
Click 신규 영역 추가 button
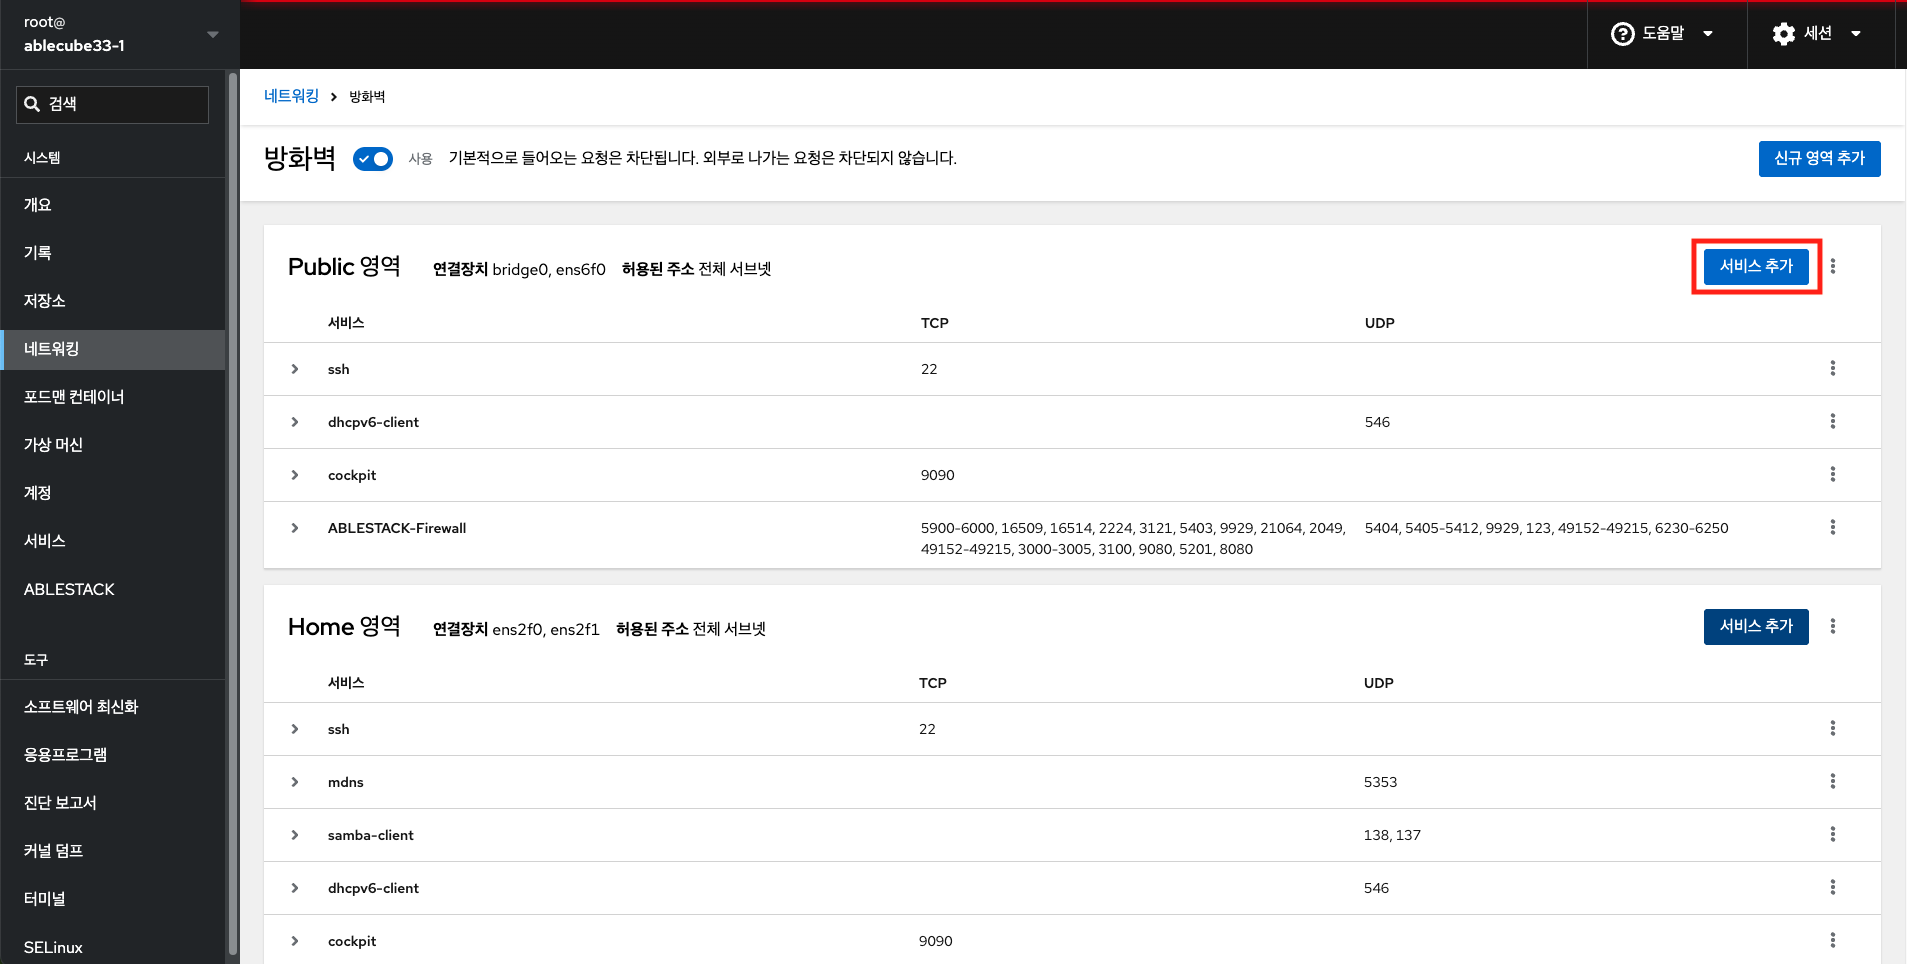click(x=1819, y=159)
